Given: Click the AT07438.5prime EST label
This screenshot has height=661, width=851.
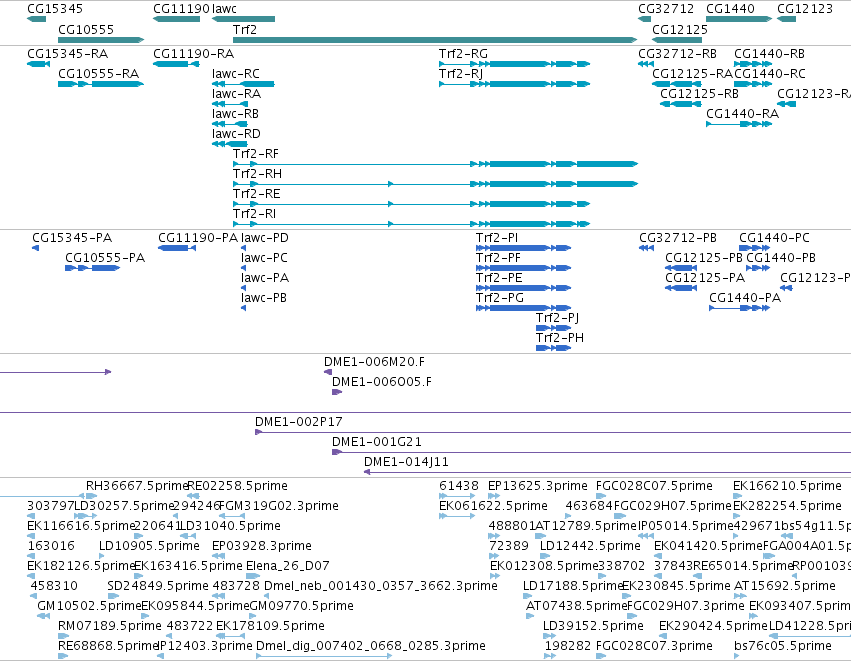Looking at the screenshot, I should (577, 606).
